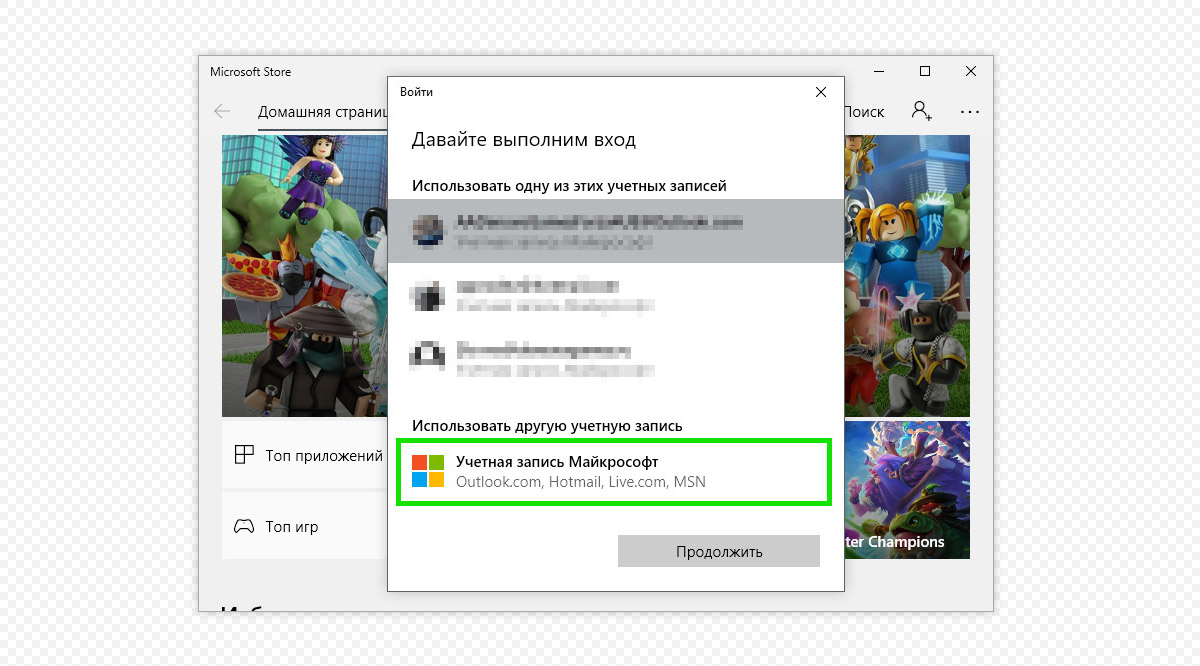Image resolution: width=1200 pixels, height=666 pixels.
Task: Open the blocky character banner on the right
Action: tap(906, 276)
